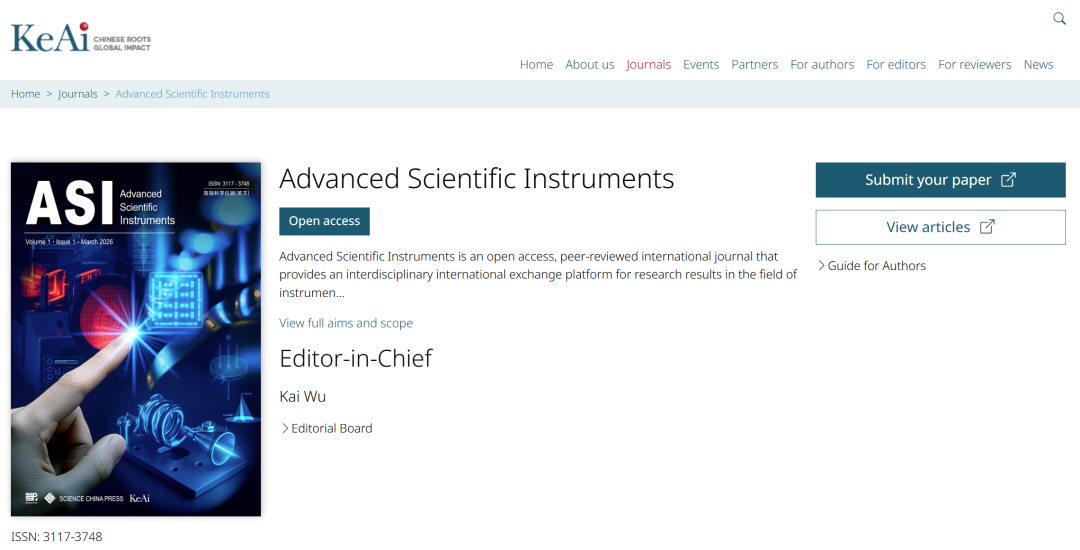Select Partners in the navigation bar
This screenshot has width=1080, height=550.
754,64
